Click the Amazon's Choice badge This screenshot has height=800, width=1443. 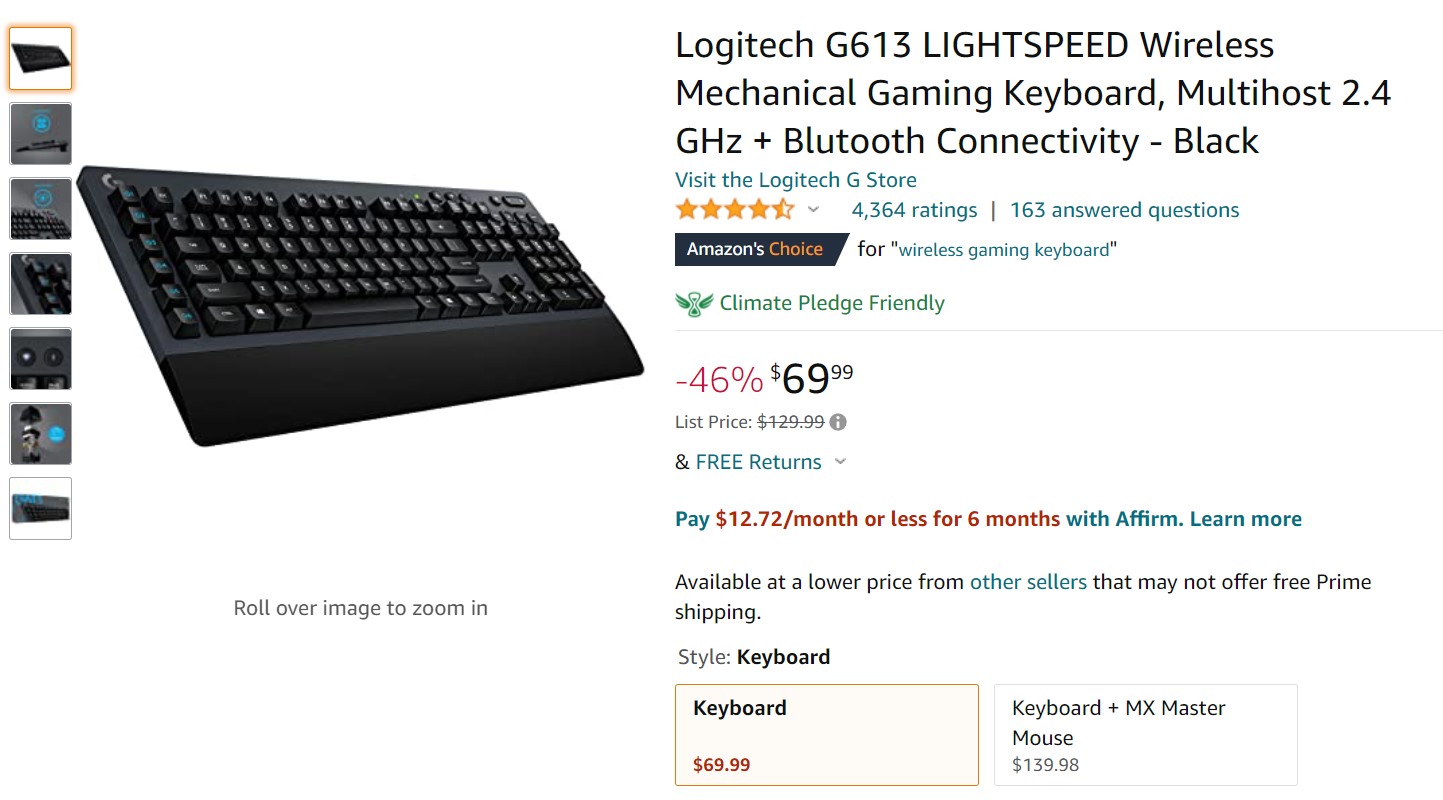click(756, 249)
